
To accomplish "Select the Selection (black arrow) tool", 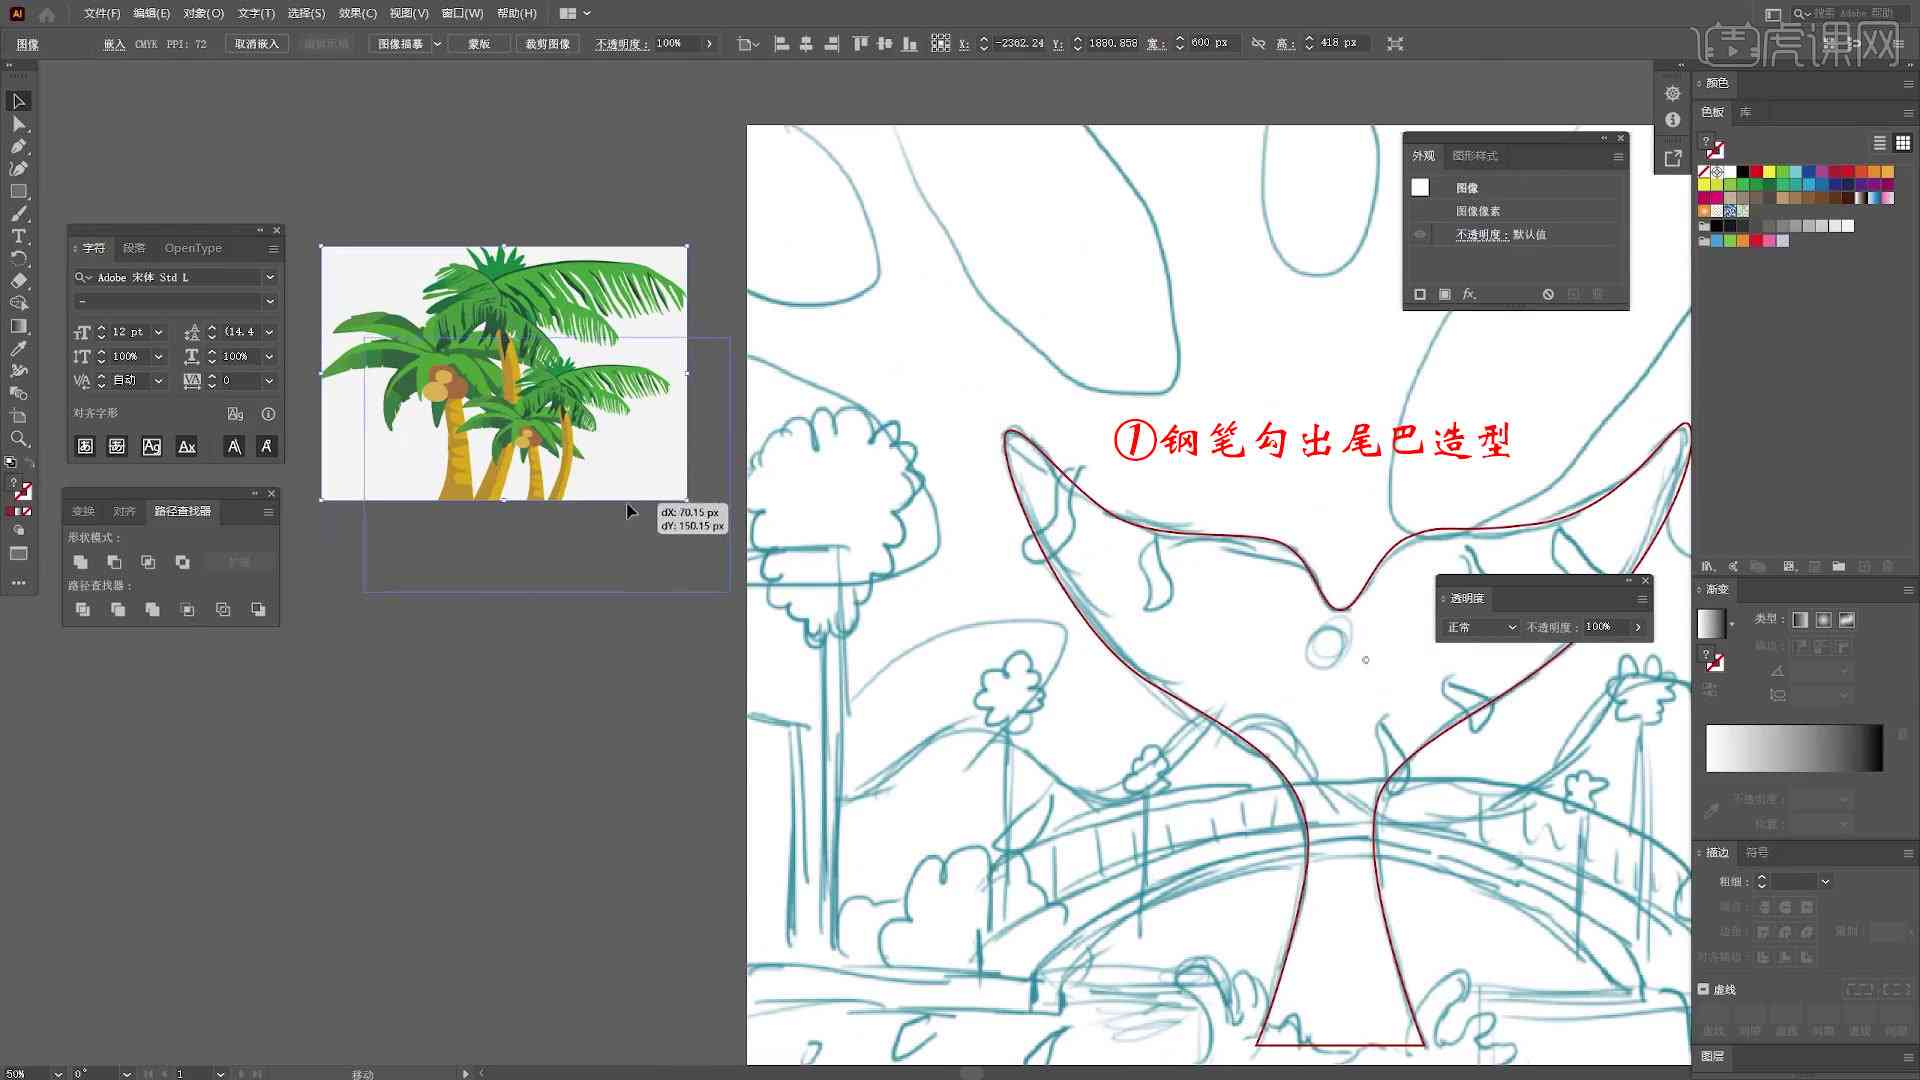I will pos(19,101).
